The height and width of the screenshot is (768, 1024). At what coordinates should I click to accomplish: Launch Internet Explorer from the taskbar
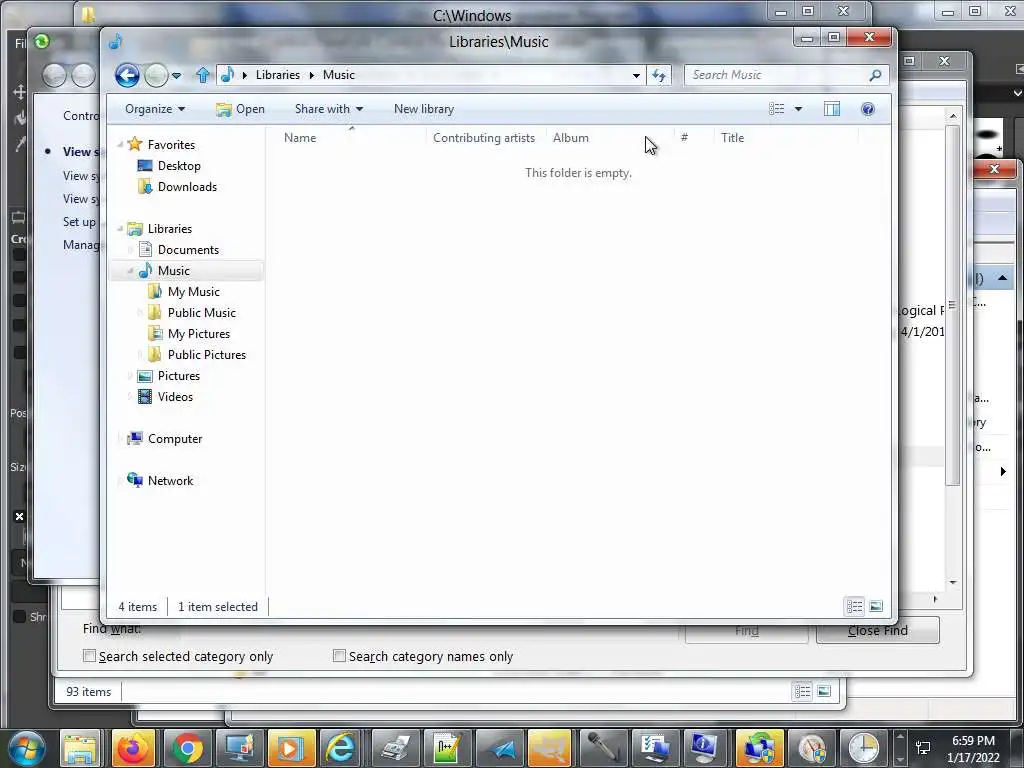pos(342,748)
